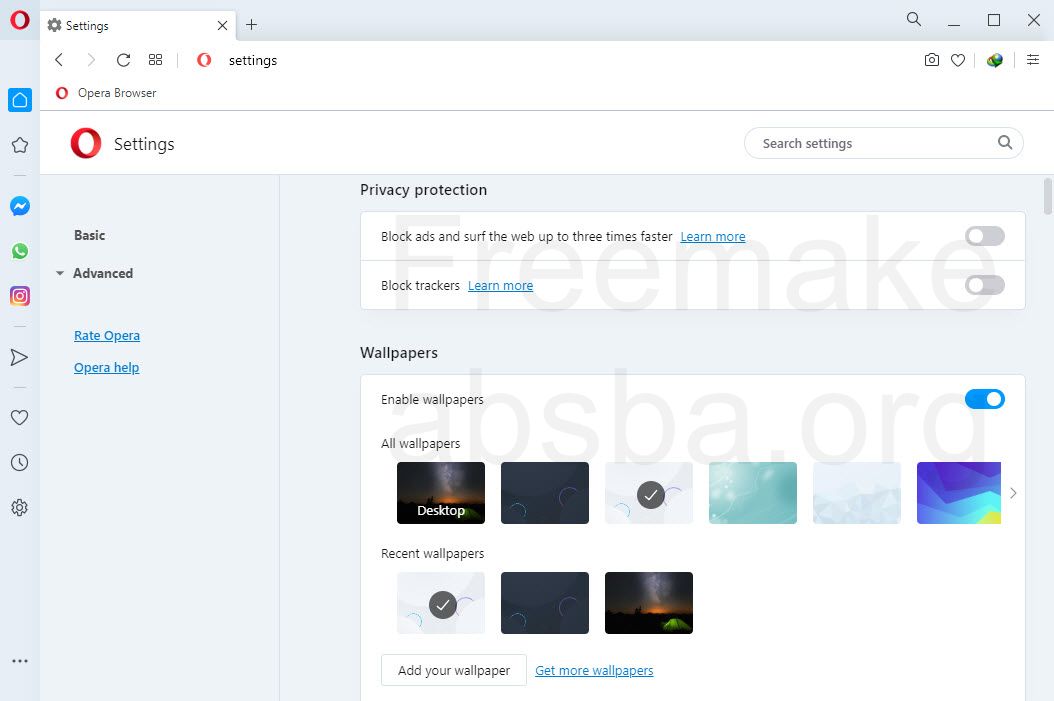
Task: Reload the page with the refresh icon
Action: (123, 60)
